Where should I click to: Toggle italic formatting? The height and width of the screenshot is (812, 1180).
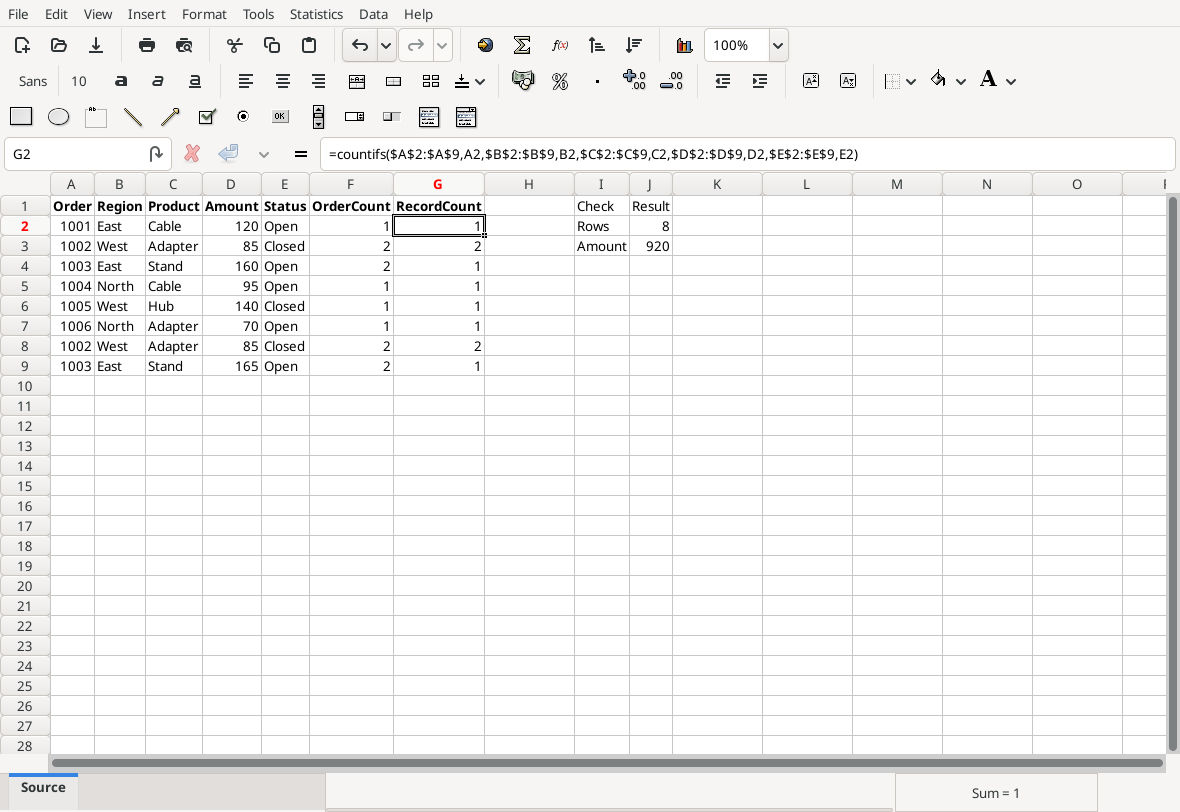[x=157, y=81]
